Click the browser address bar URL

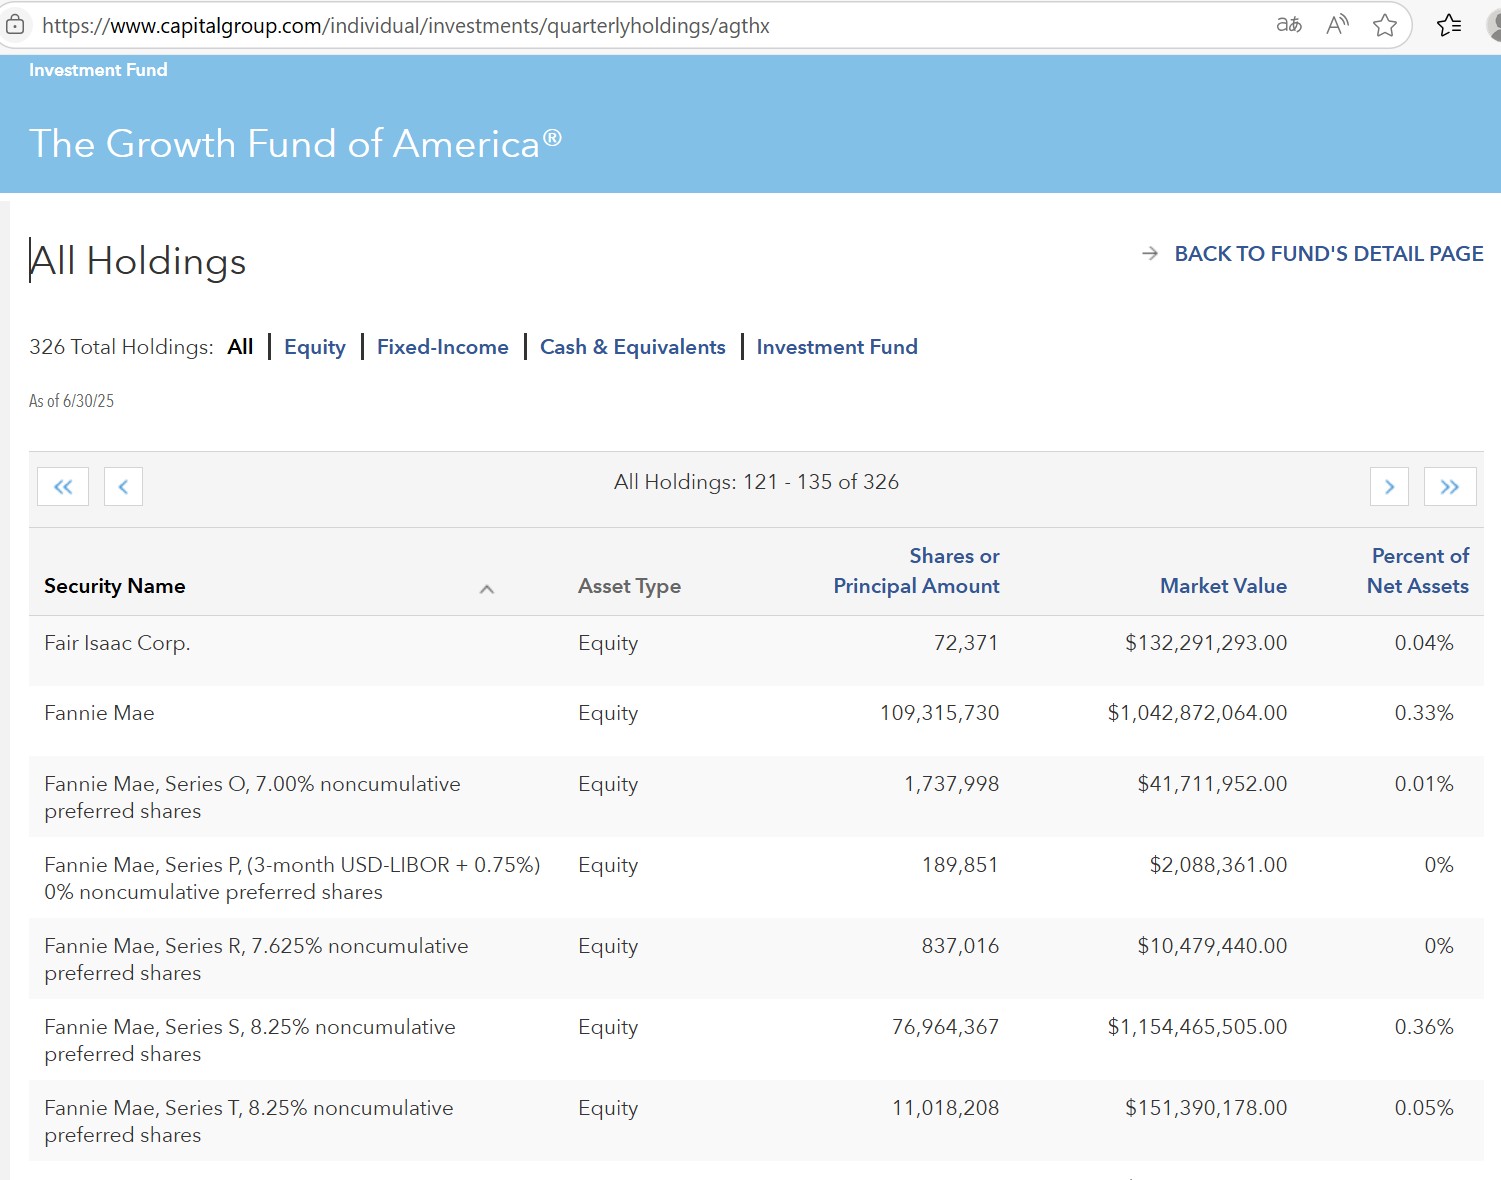coord(405,26)
